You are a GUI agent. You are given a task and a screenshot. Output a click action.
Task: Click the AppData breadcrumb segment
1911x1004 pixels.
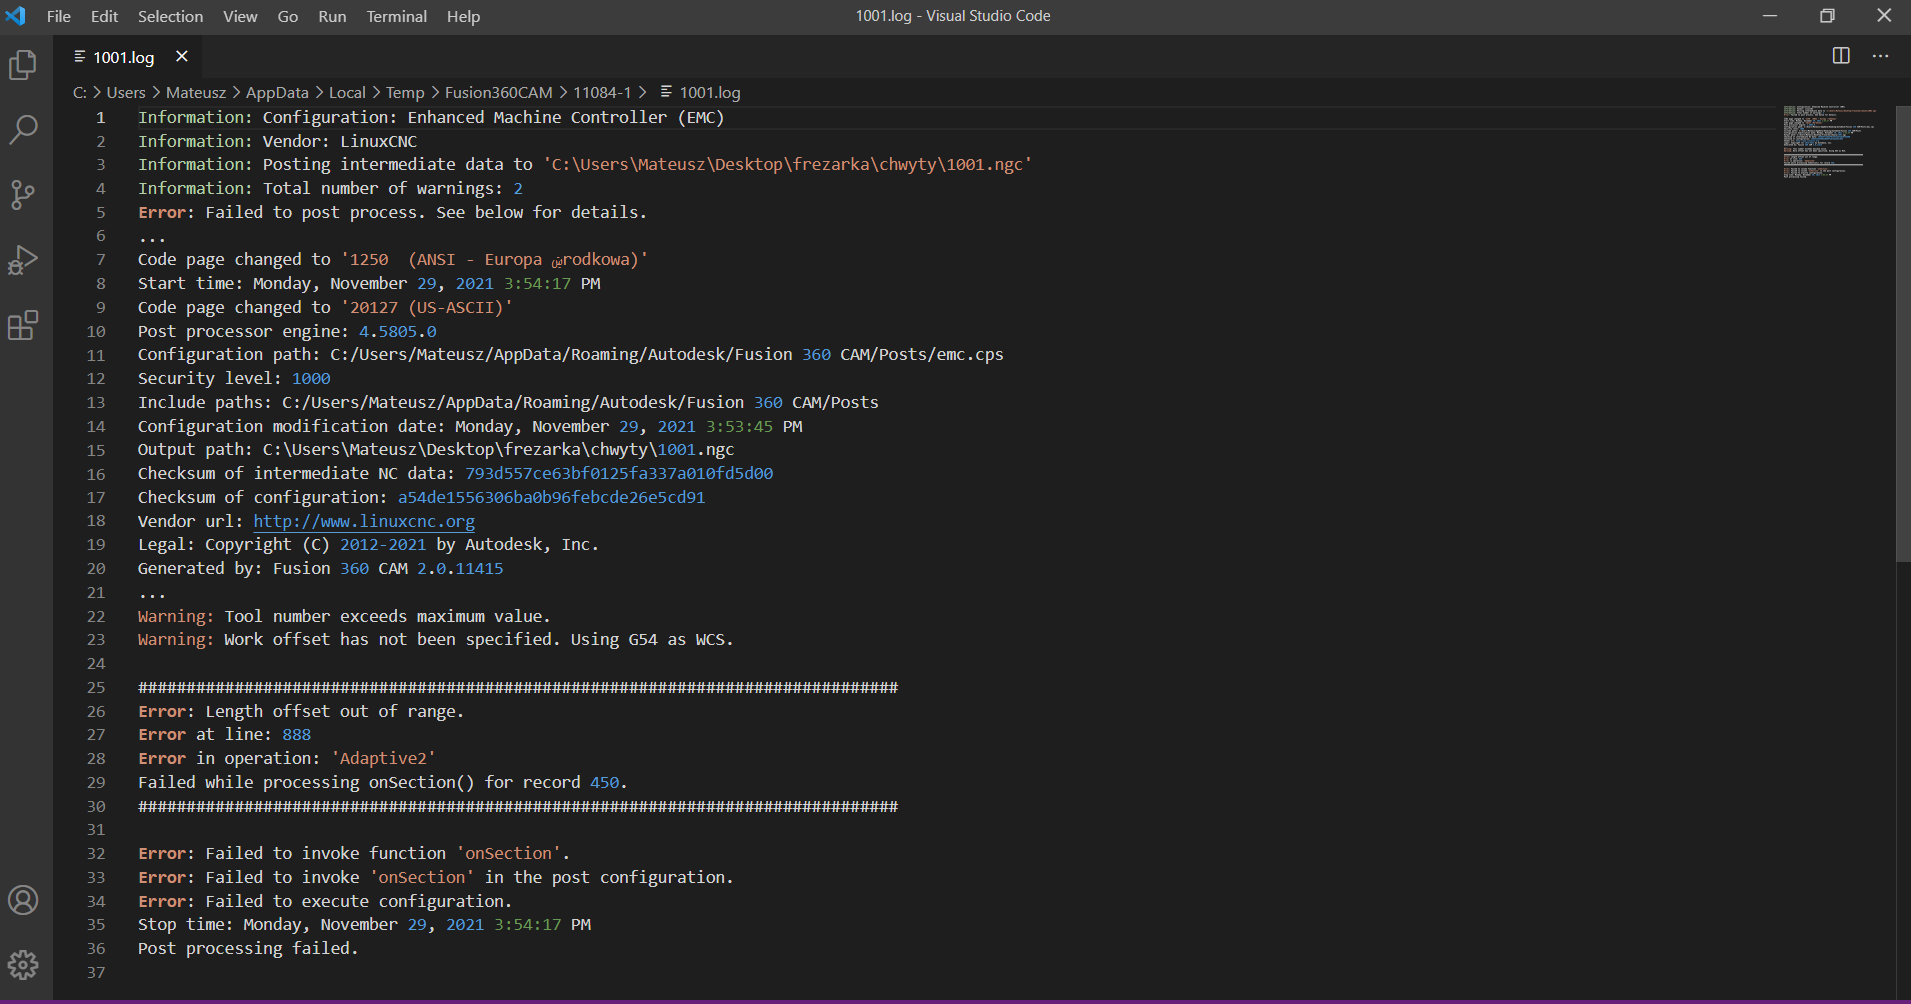pyautogui.click(x=277, y=92)
